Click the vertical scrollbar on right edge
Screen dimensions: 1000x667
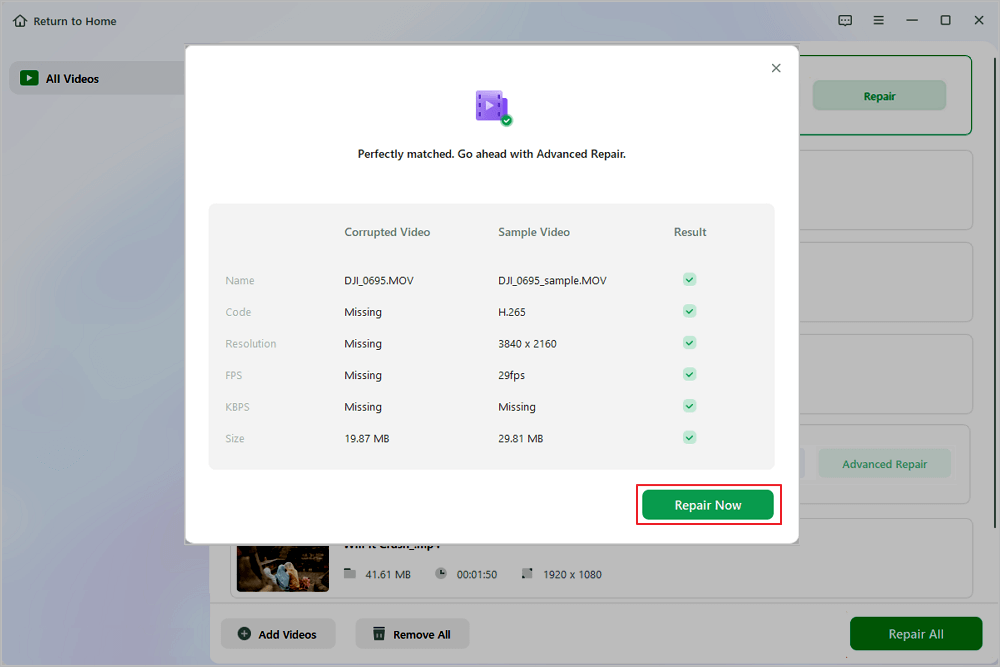tap(995, 293)
